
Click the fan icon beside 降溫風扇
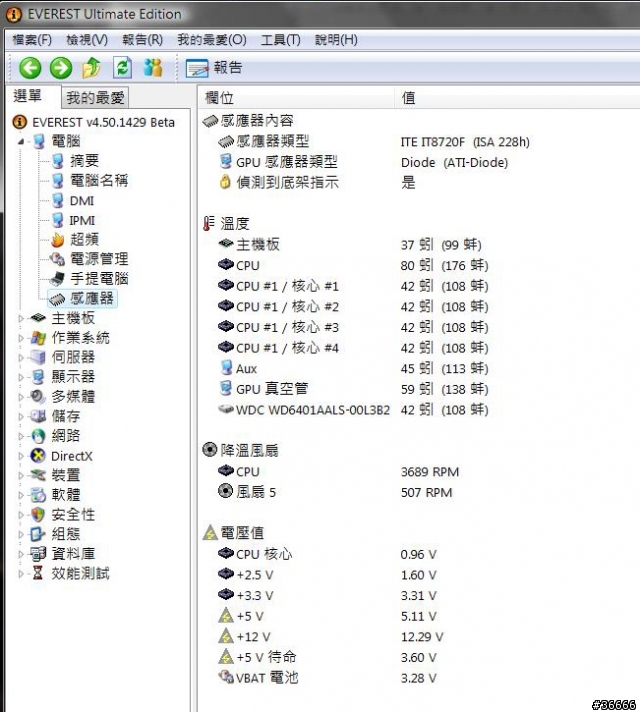[209, 450]
